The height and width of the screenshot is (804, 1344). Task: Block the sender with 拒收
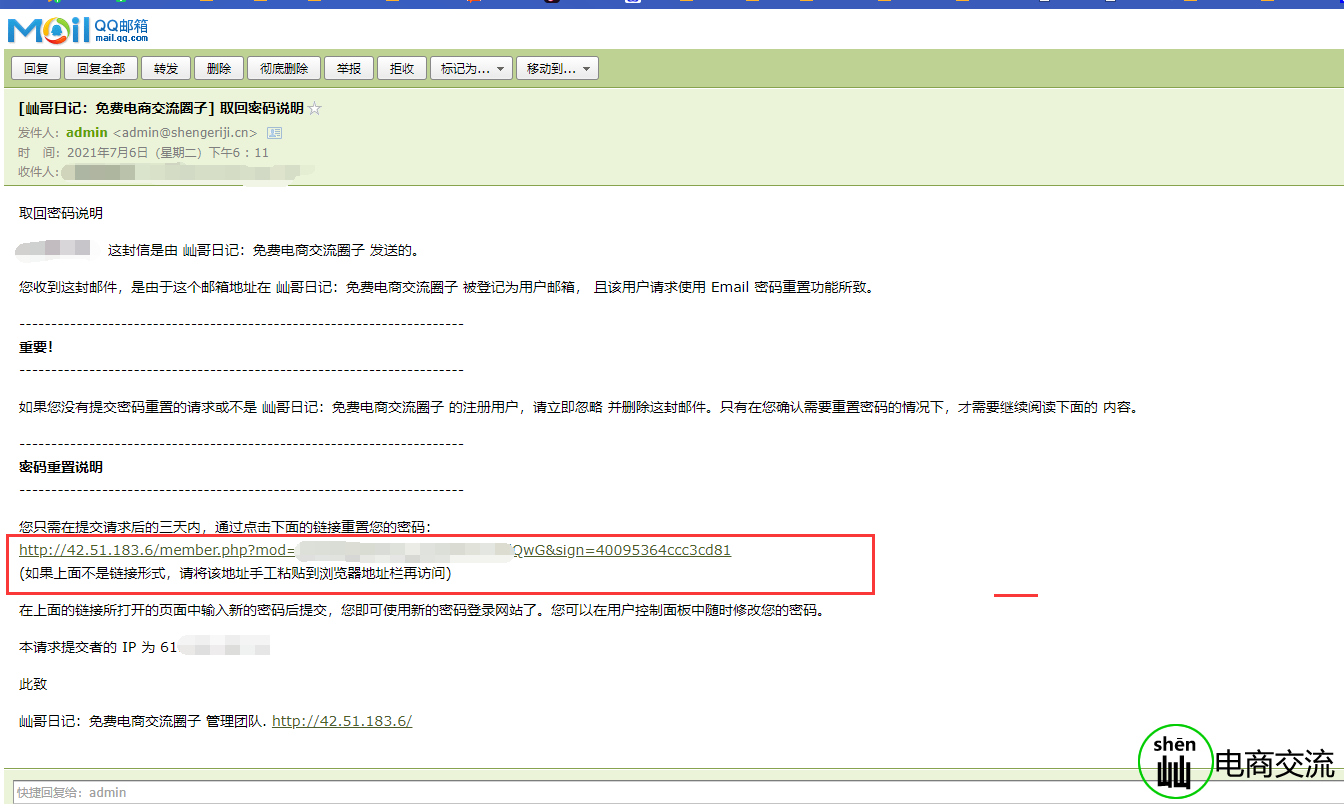click(x=402, y=68)
